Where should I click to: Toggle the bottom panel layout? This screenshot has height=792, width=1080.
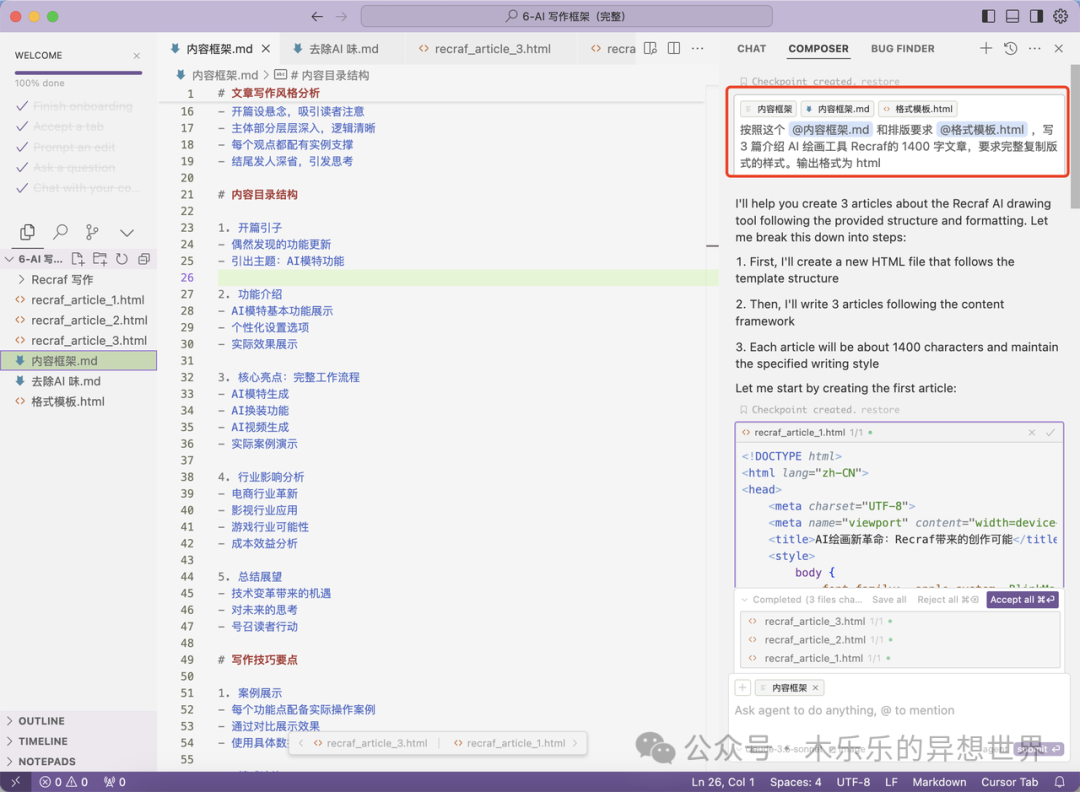point(1012,16)
